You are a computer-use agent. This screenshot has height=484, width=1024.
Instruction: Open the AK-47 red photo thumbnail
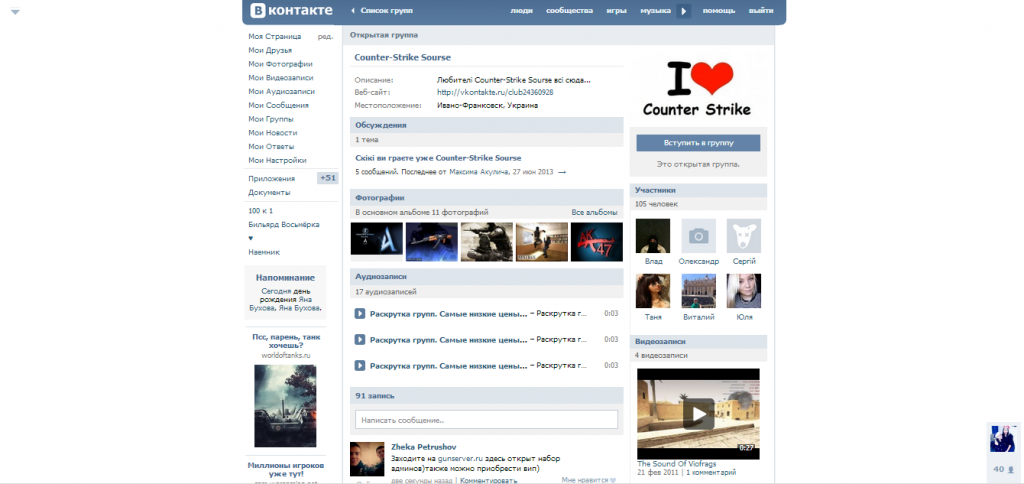click(596, 242)
